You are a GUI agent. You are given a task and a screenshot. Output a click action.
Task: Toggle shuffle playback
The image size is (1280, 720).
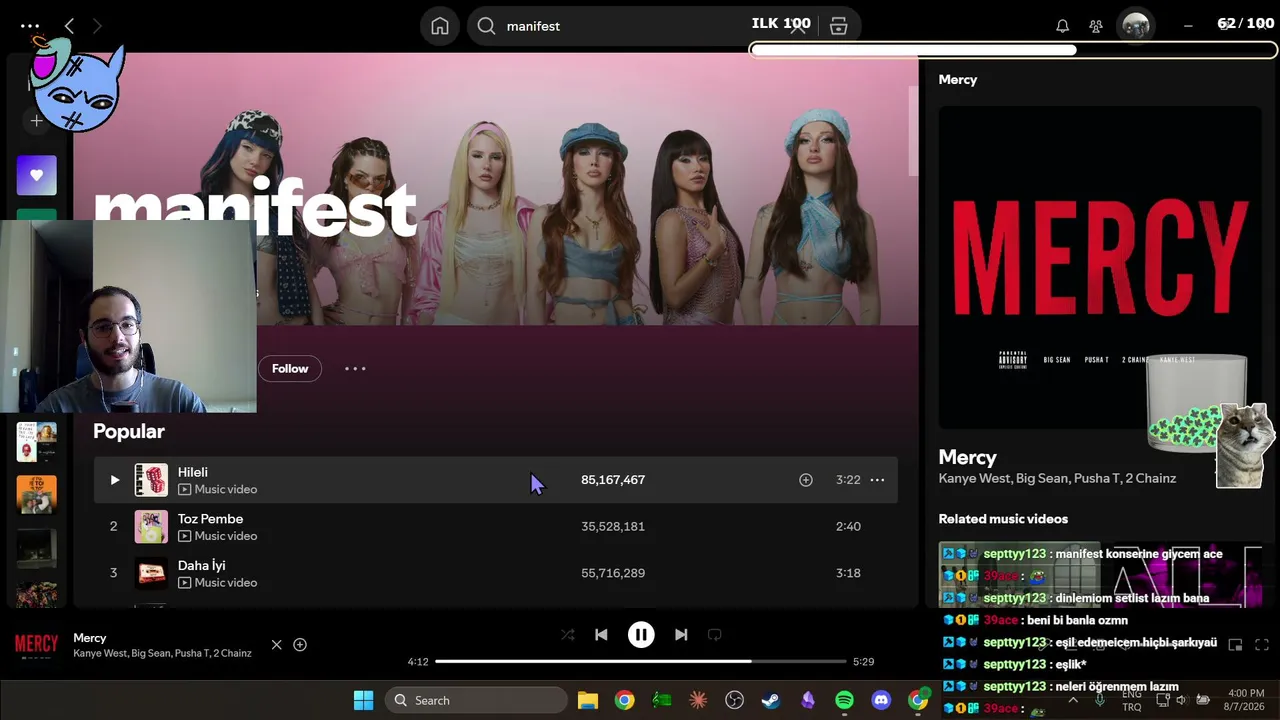click(x=567, y=634)
